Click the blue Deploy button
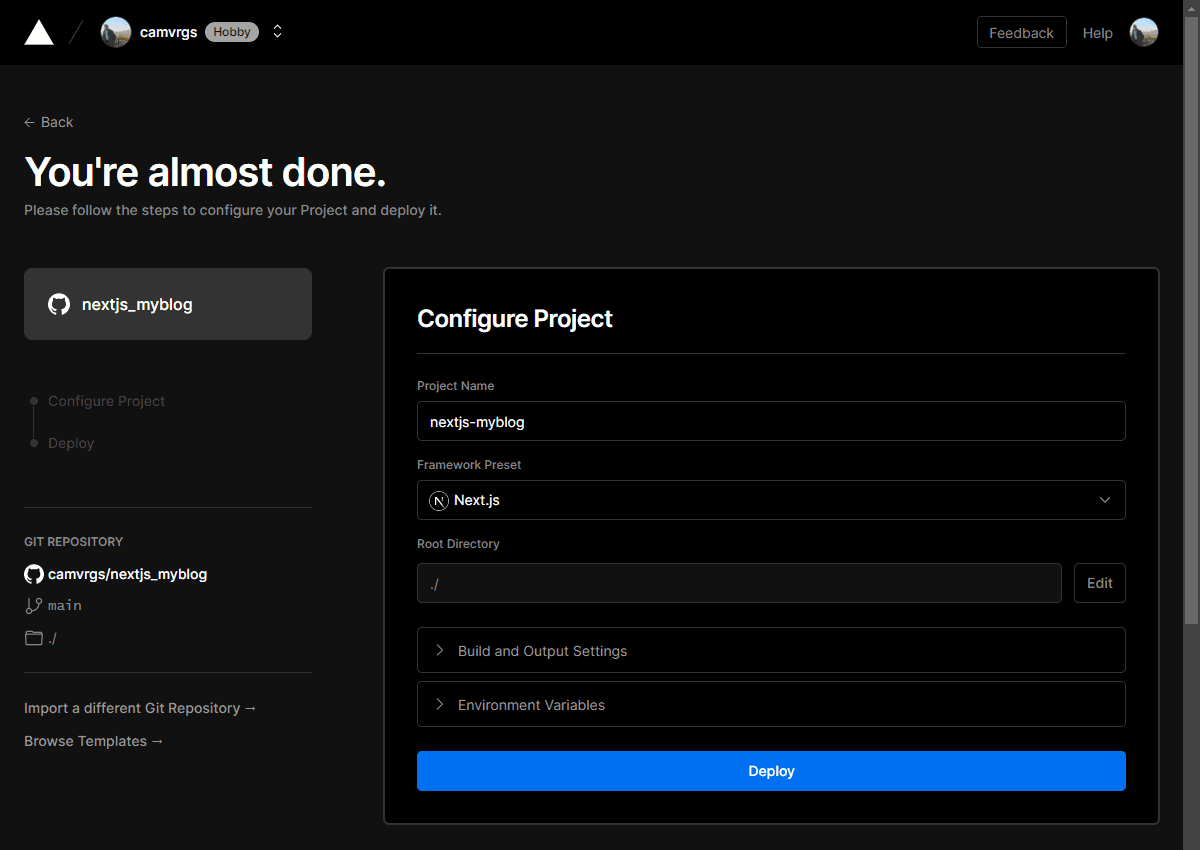Viewport: 1200px width, 850px height. pyautogui.click(x=771, y=771)
